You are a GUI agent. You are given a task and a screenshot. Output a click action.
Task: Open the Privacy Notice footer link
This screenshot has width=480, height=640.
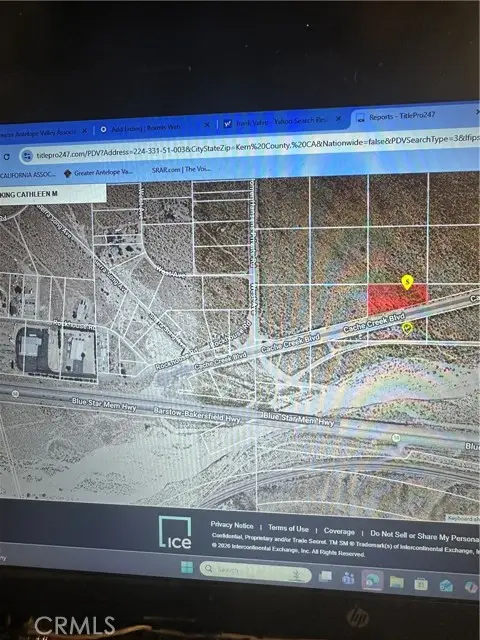pyautogui.click(x=231, y=525)
